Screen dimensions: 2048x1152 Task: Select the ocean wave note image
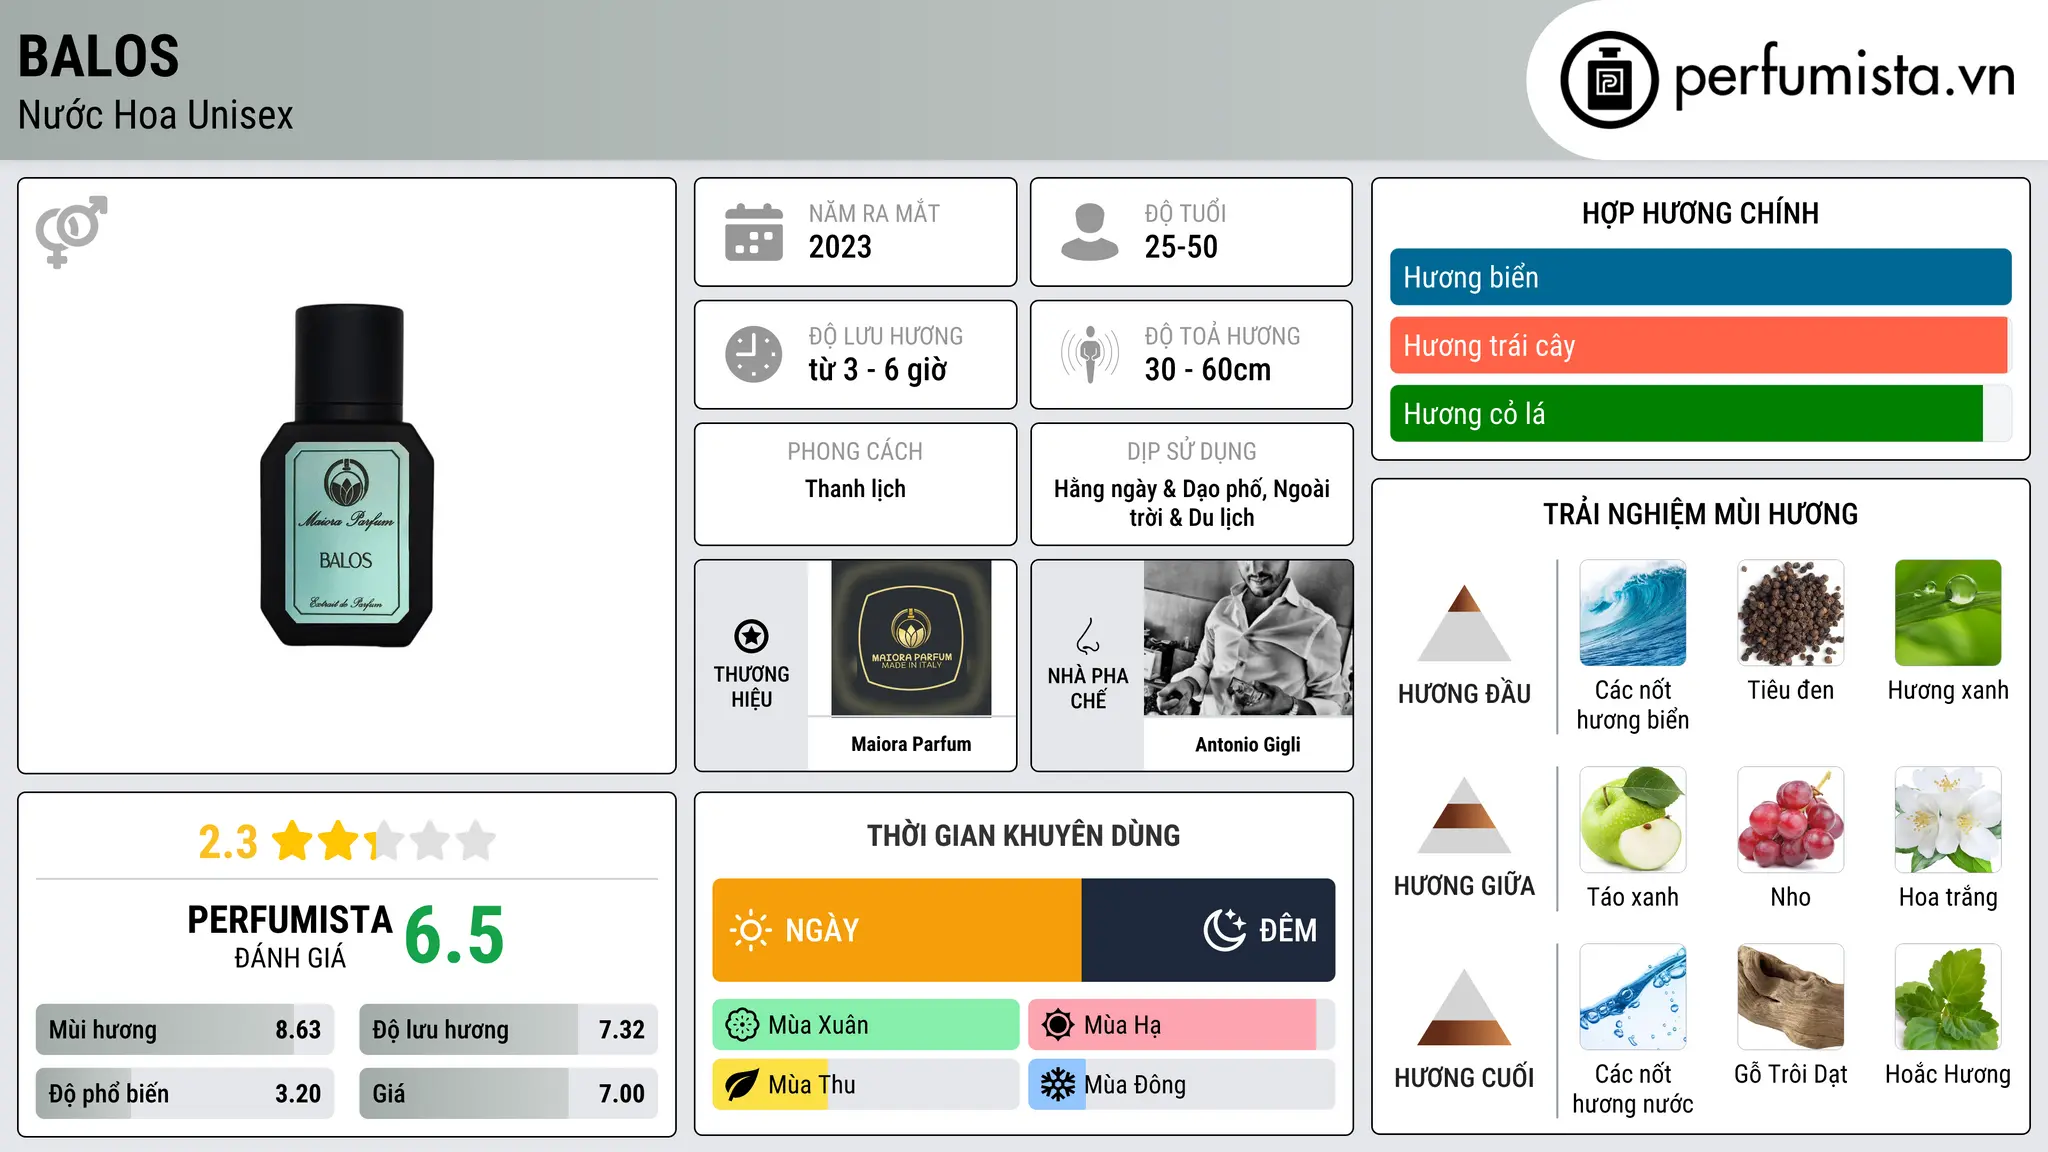pyautogui.click(x=1633, y=613)
